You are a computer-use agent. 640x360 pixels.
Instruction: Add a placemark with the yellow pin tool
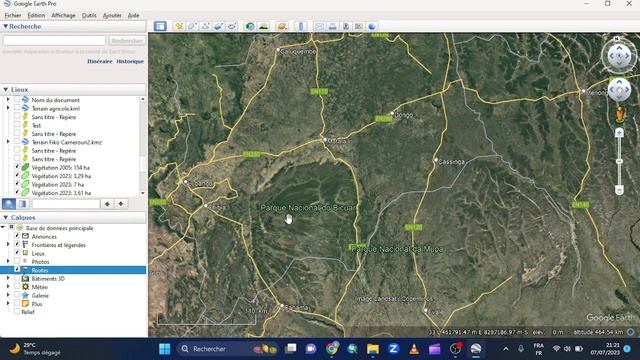coord(178,26)
